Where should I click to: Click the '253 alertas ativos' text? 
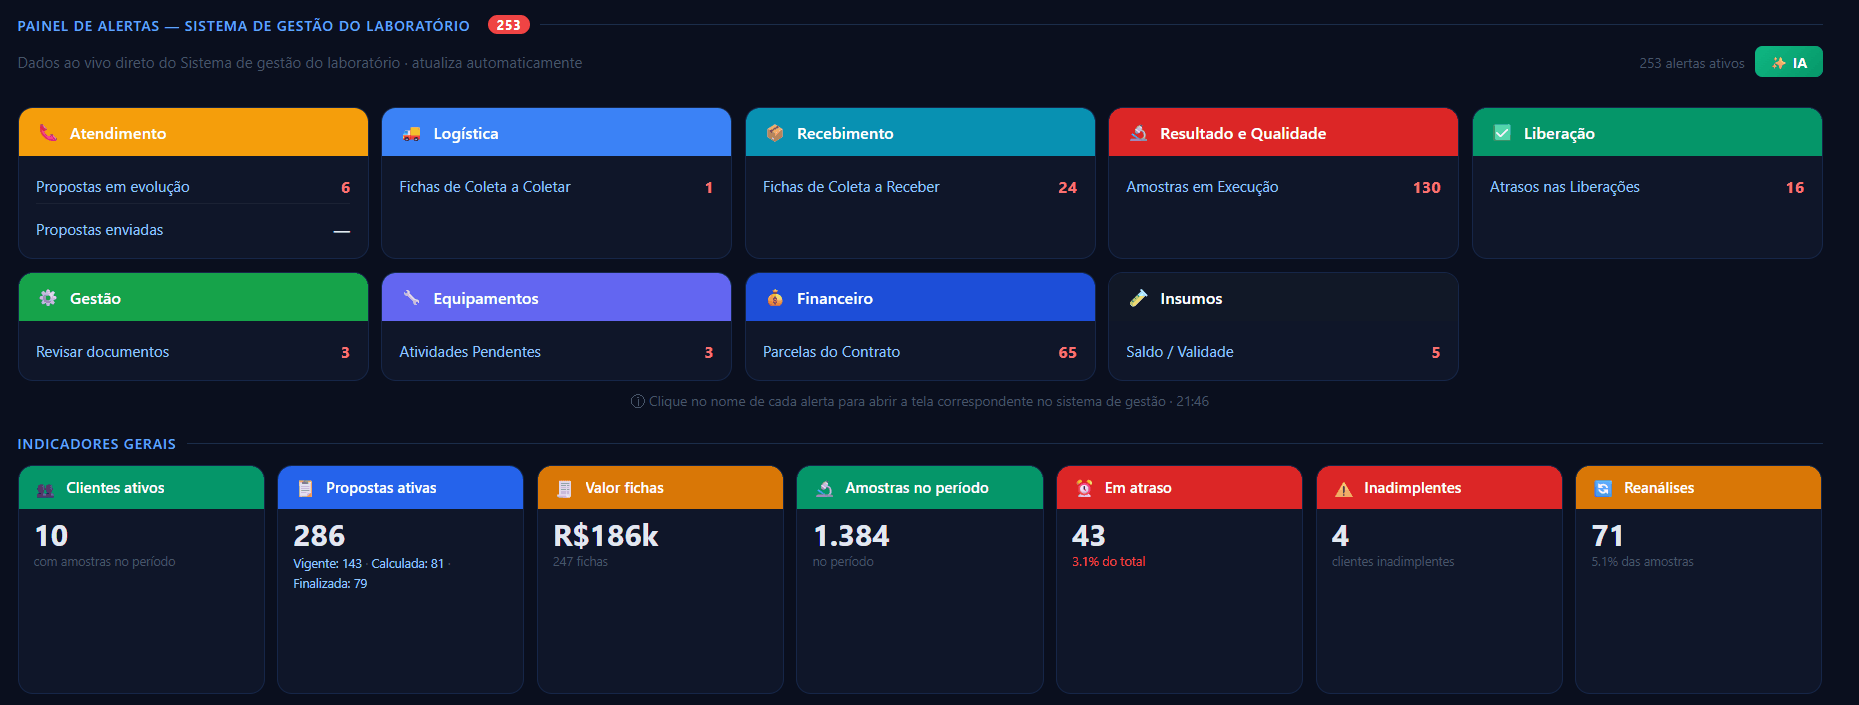pos(1691,63)
